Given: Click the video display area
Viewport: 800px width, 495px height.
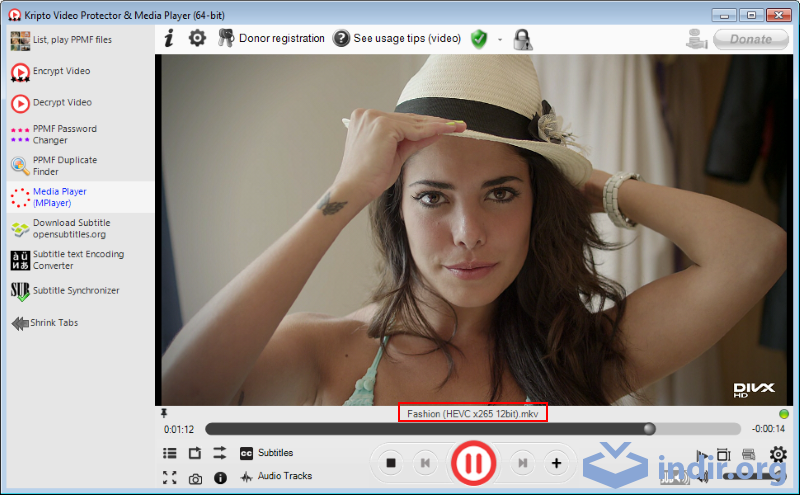Looking at the screenshot, I should [474, 230].
